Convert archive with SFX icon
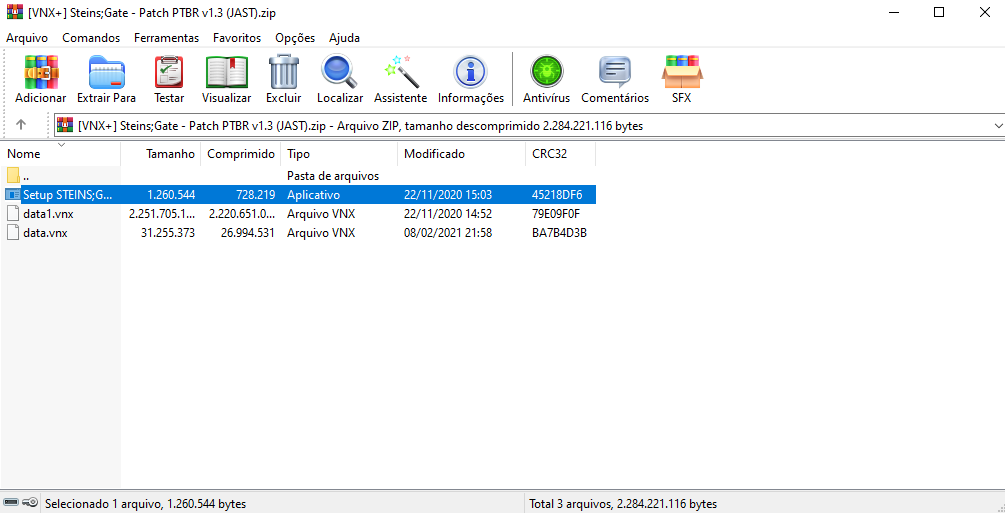The width and height of the screenshot is (1005, 513). 682,72
